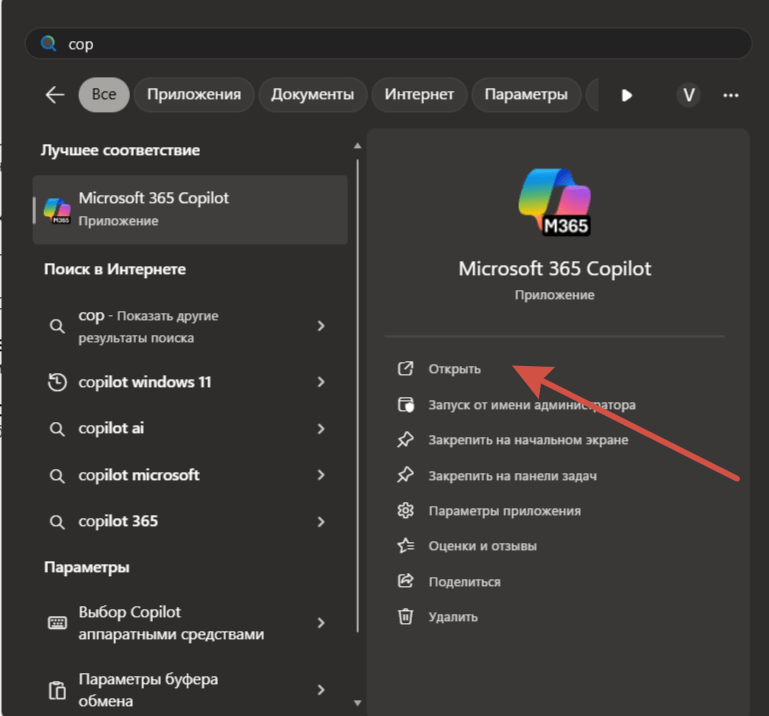
Task: Choose 'Закрепить на начальном экране'
Action: pos(528,440)
